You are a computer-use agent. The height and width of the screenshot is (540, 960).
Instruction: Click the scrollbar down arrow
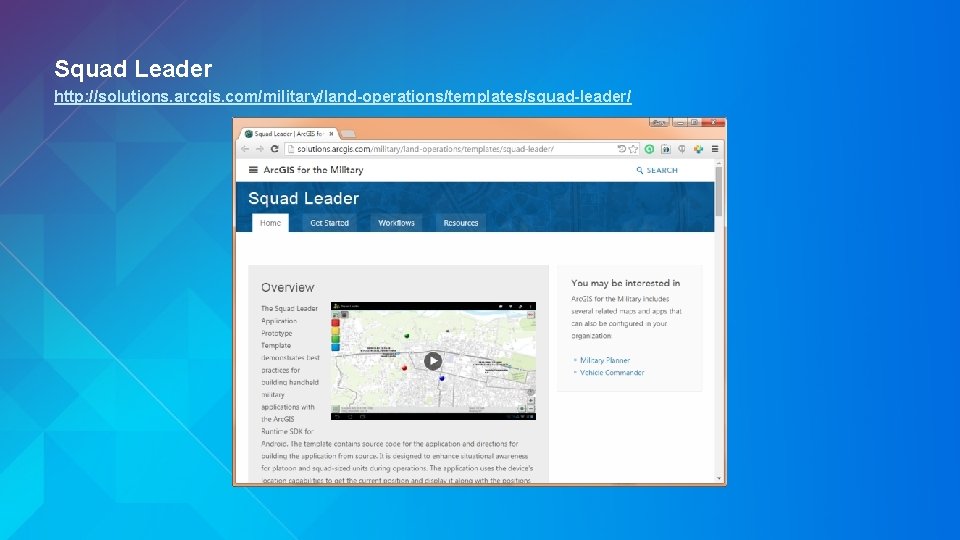(719, 479)
